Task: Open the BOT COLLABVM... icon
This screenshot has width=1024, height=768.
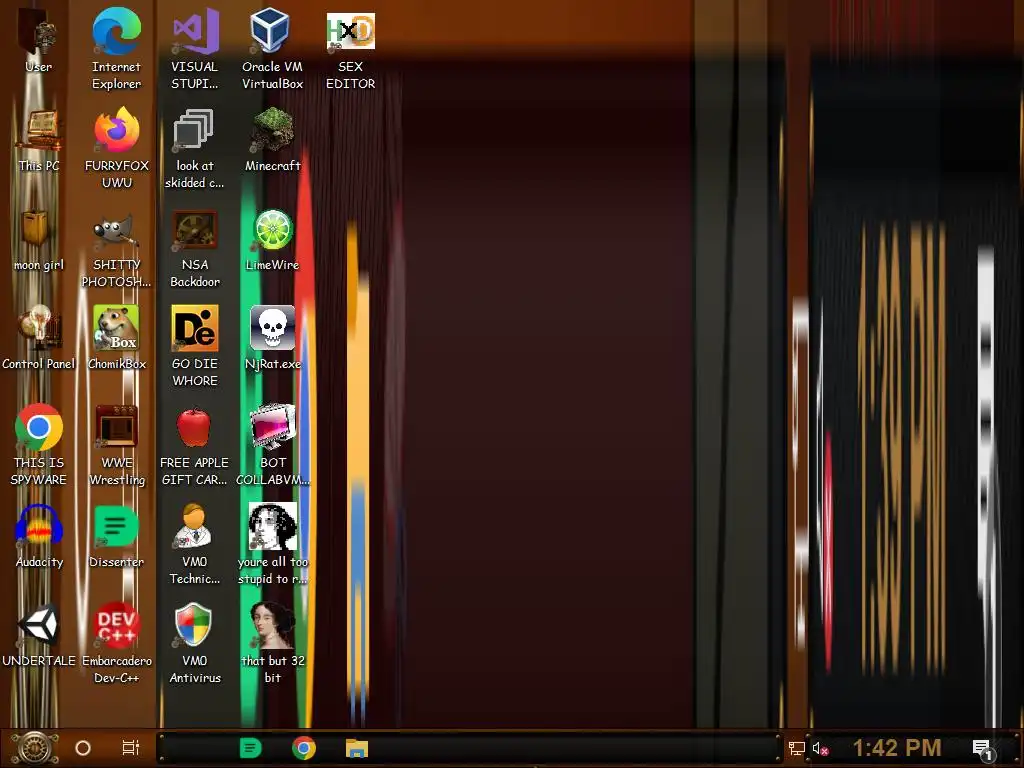Action: click(x=272, y=445)
